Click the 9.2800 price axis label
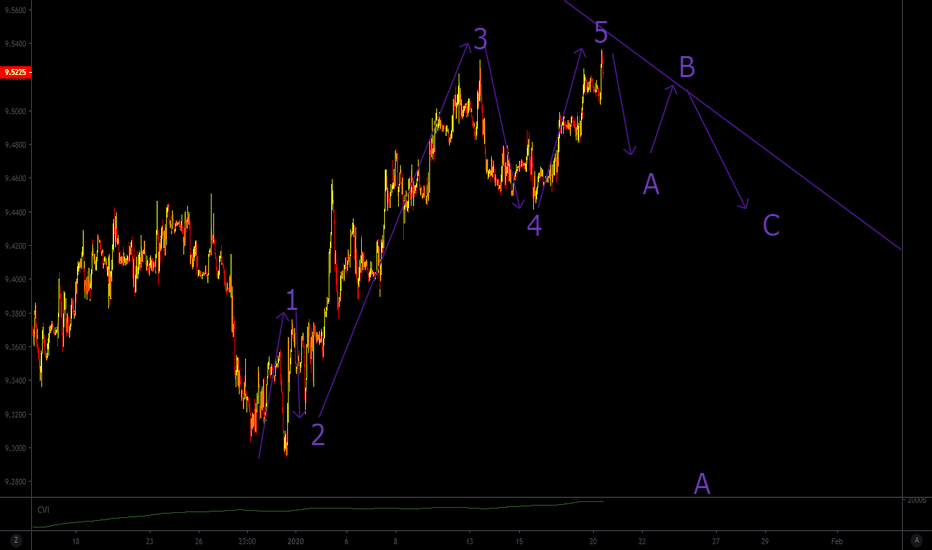 pyautogui.click(x=15, y=482)
